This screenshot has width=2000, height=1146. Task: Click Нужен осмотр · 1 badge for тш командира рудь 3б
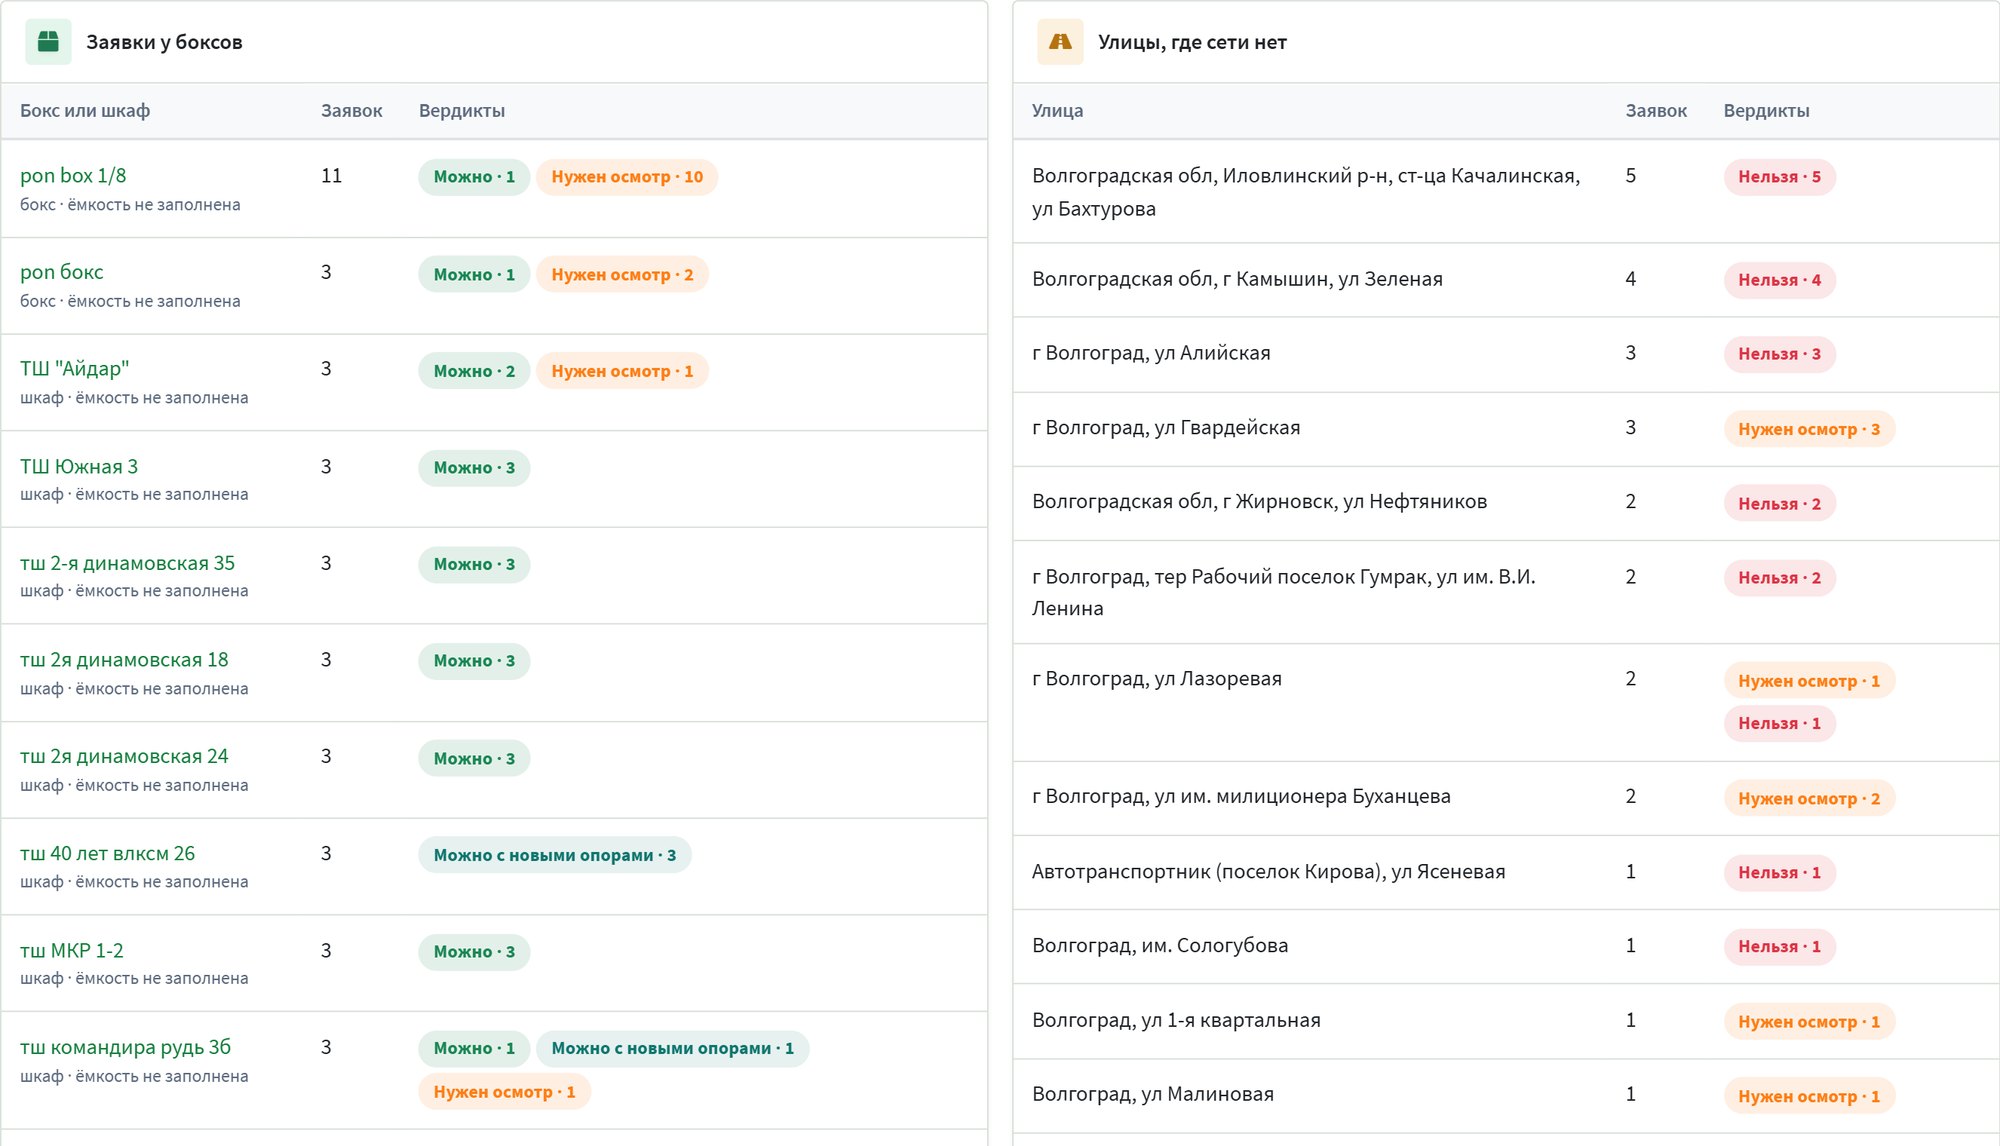(505, 1092)
